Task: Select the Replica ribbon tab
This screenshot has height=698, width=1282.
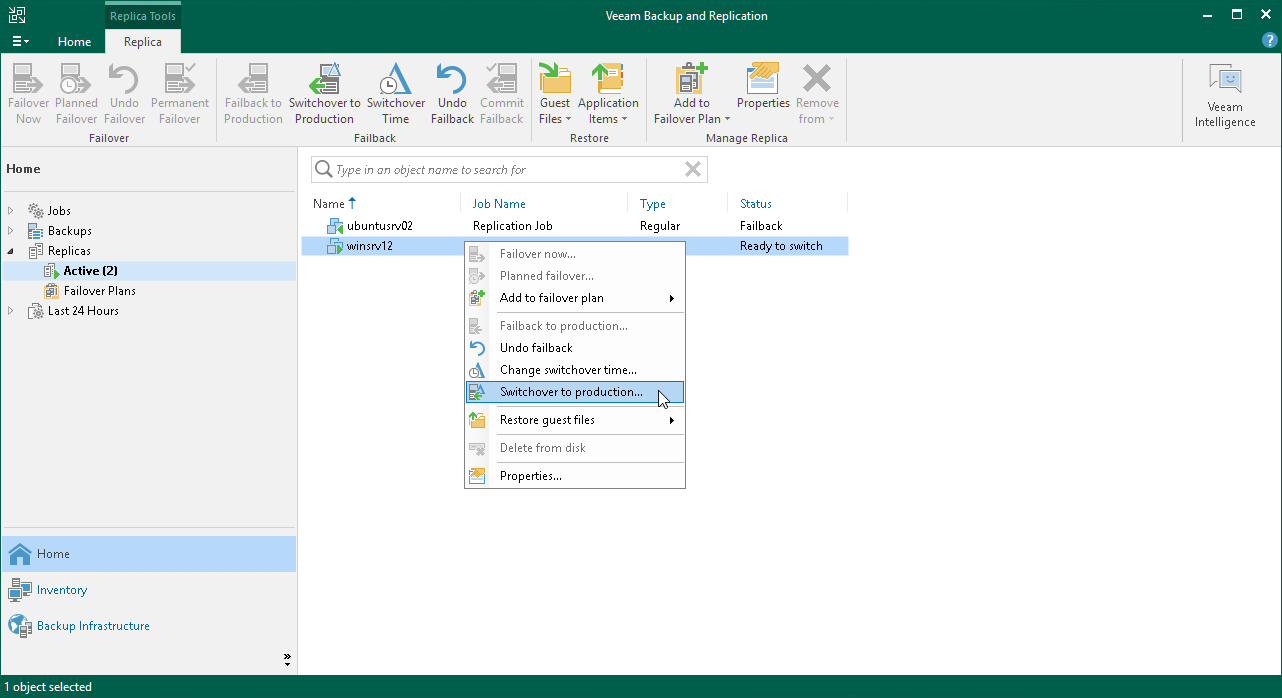Action: (x=143, y=42)
